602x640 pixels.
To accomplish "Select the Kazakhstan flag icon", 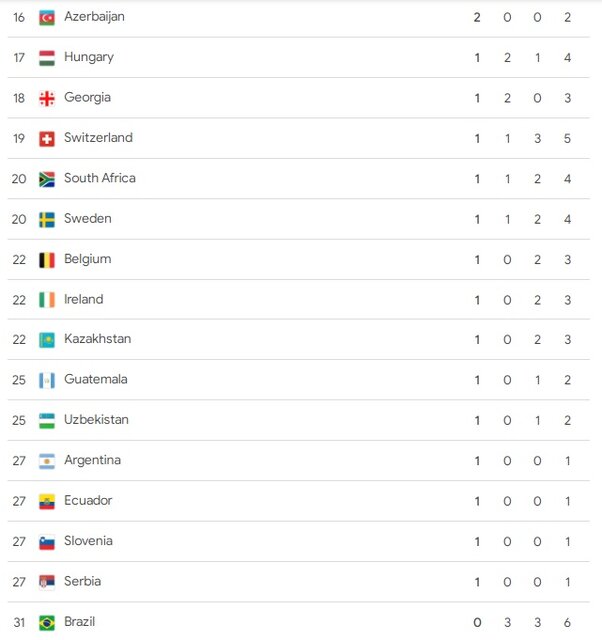I will point(47,340).
